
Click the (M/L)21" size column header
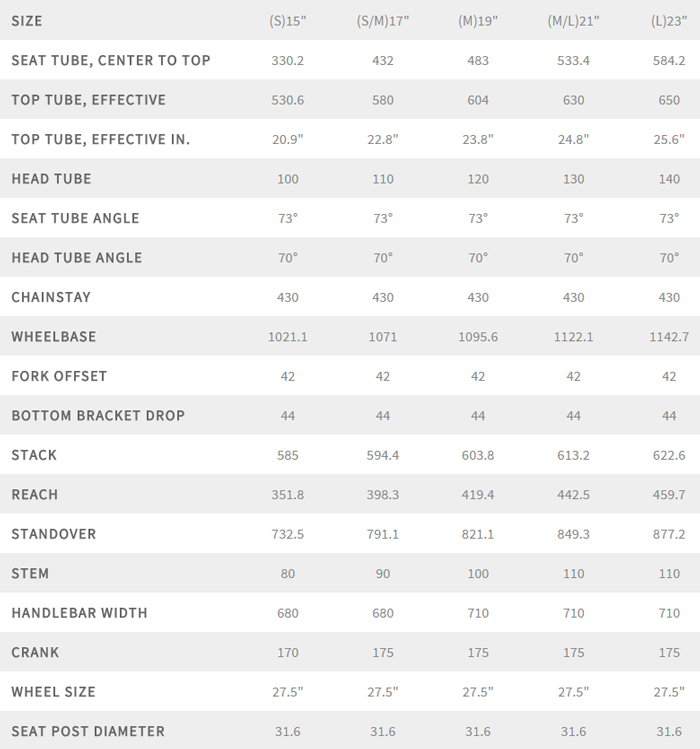(x=573, y=21)
